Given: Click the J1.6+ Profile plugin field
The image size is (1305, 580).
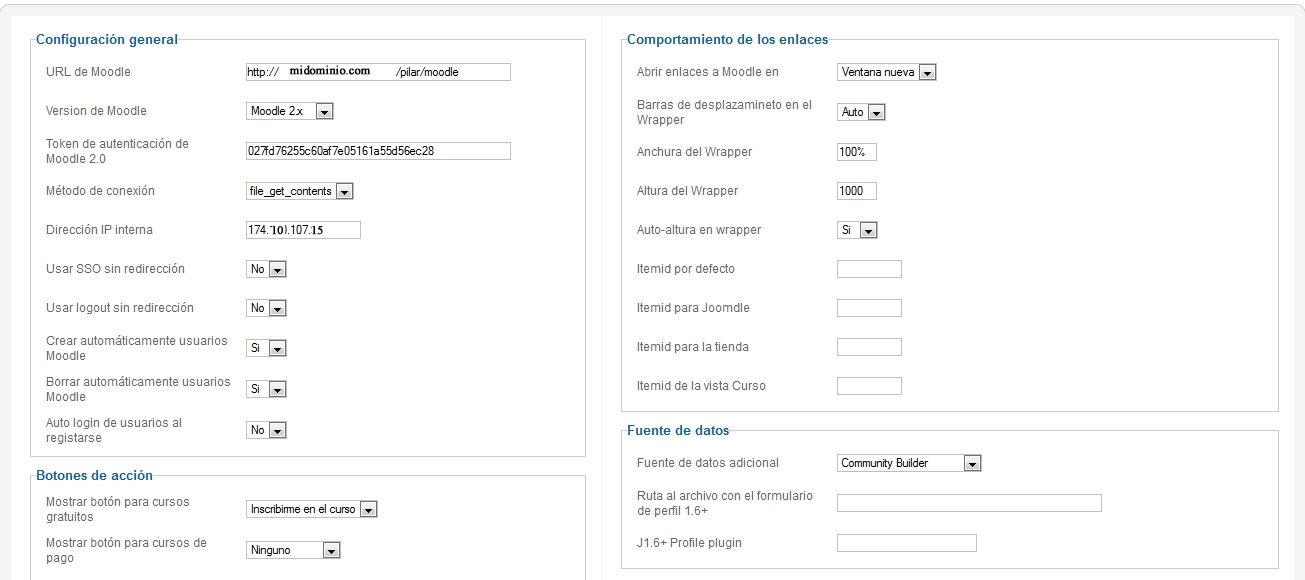Looking at the screenshot, I should coord(906,543).
